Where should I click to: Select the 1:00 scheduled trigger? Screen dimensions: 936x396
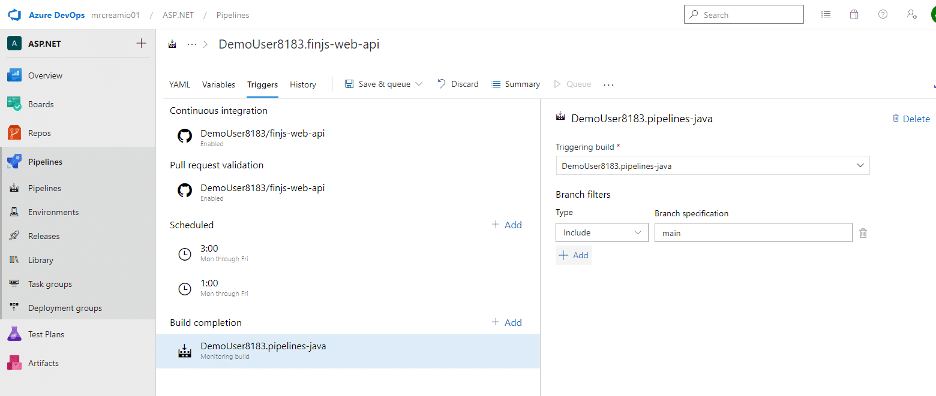coord(348,288)
